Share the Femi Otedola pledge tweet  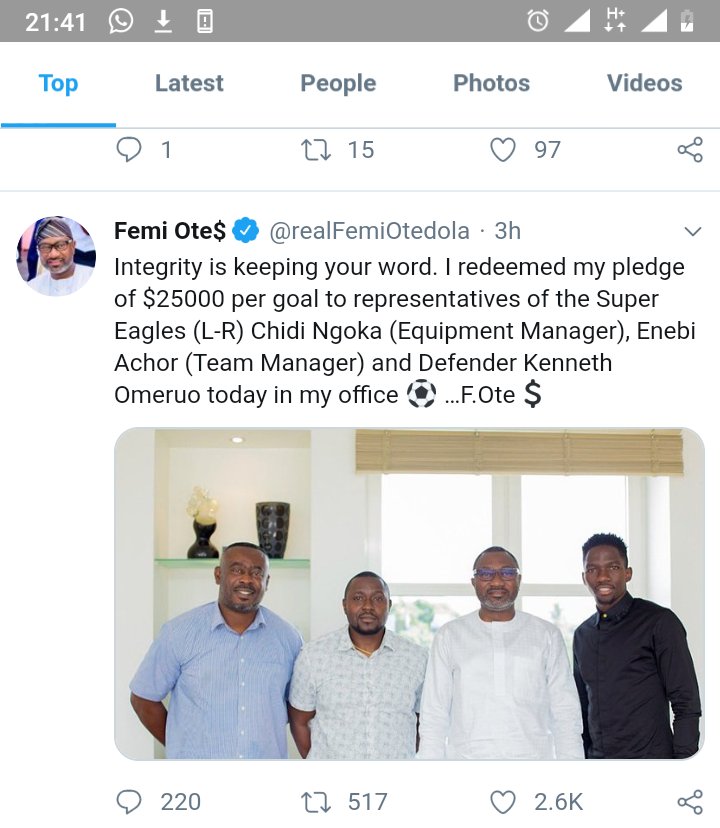tap(690, 801)
